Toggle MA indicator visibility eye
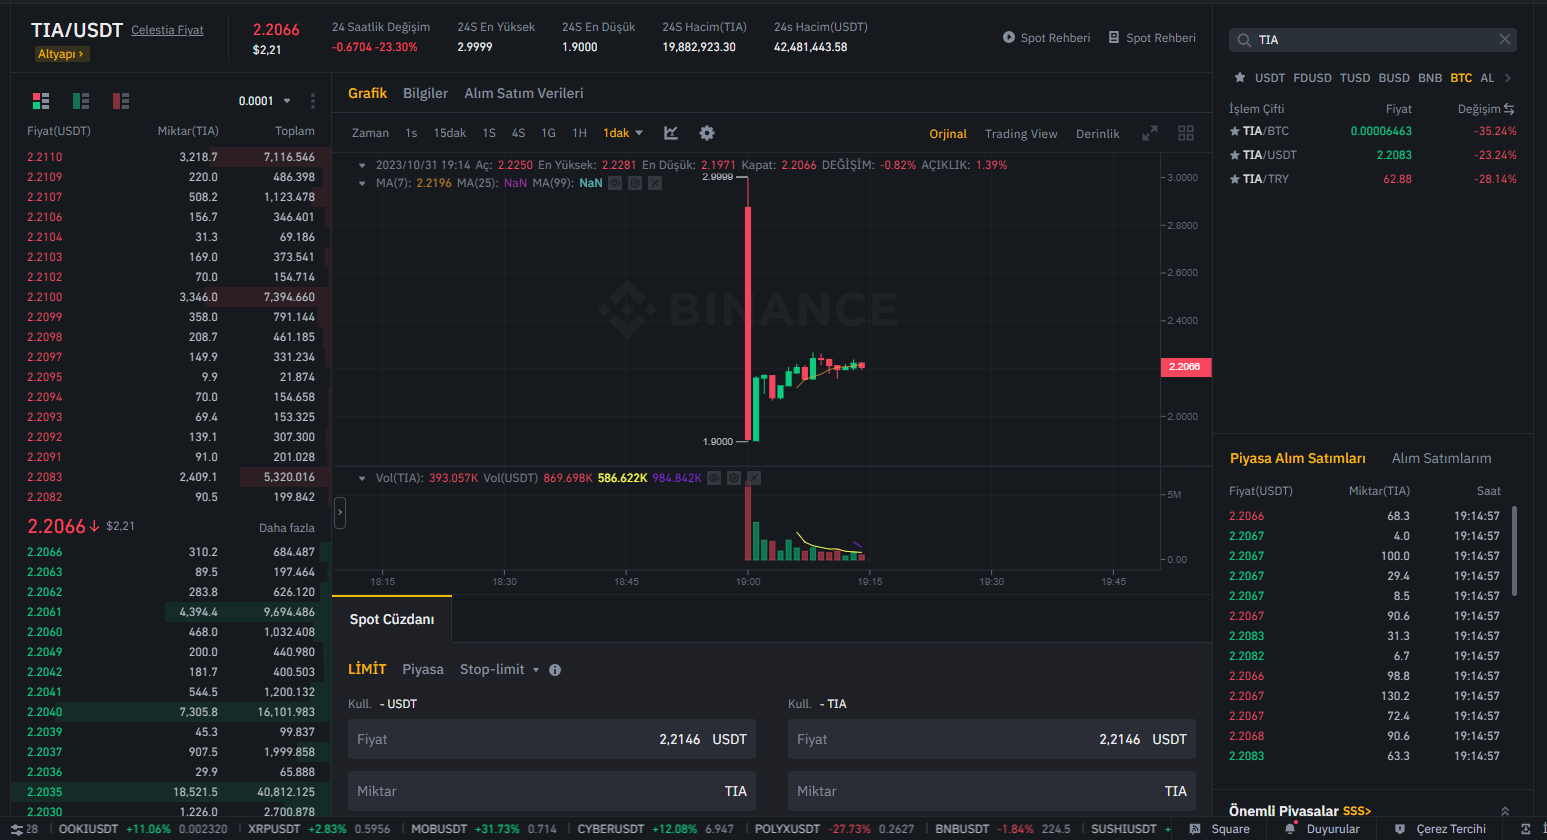1547x840 pixels. coord(615,183)
